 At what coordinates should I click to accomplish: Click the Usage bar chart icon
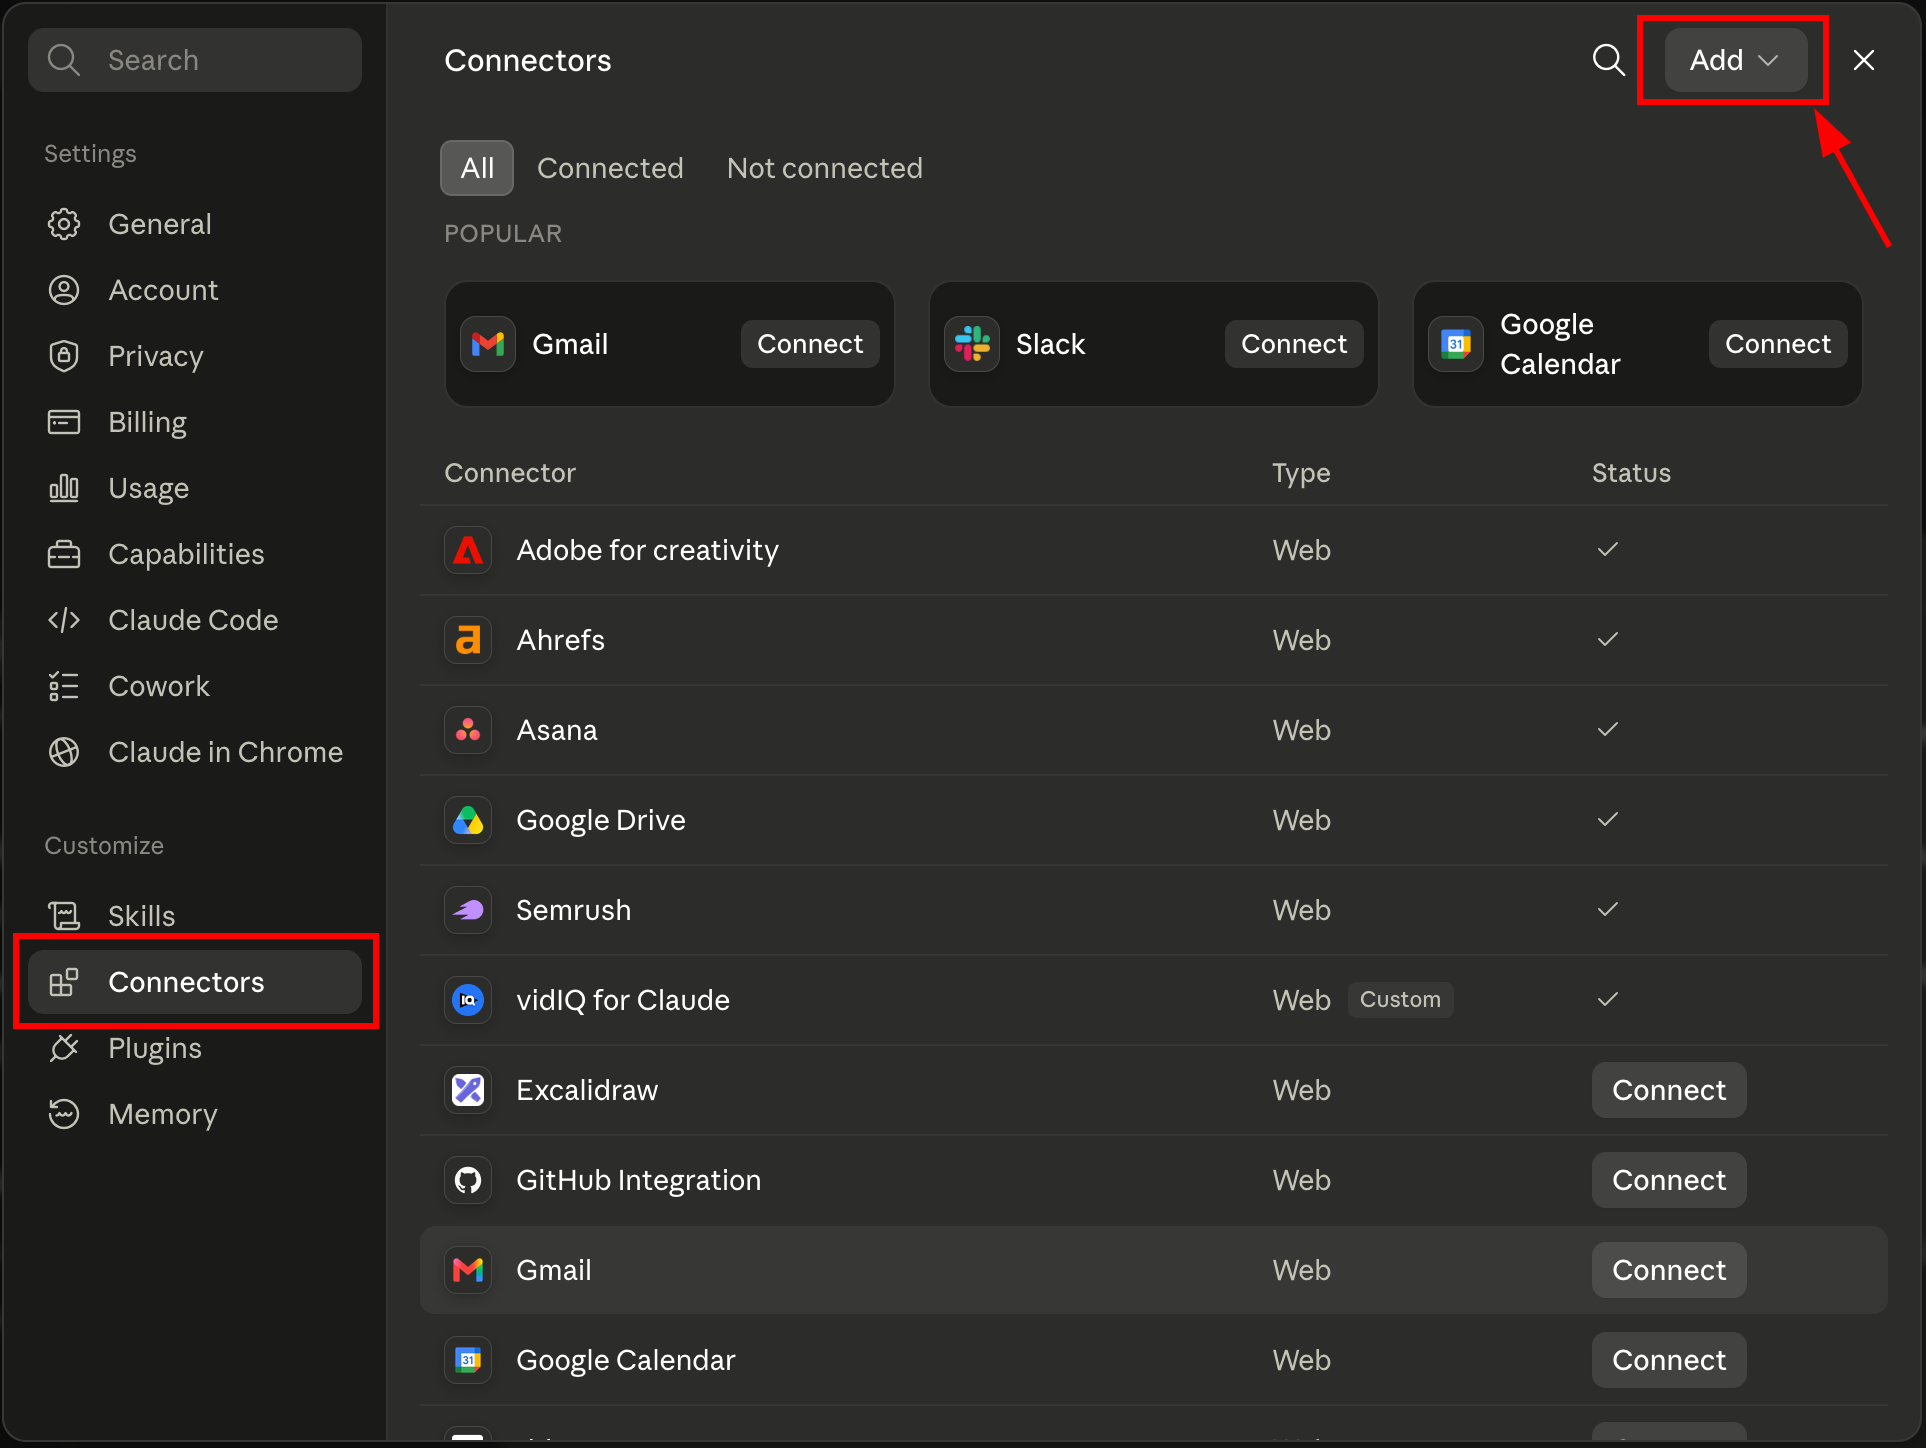(64, 488)
